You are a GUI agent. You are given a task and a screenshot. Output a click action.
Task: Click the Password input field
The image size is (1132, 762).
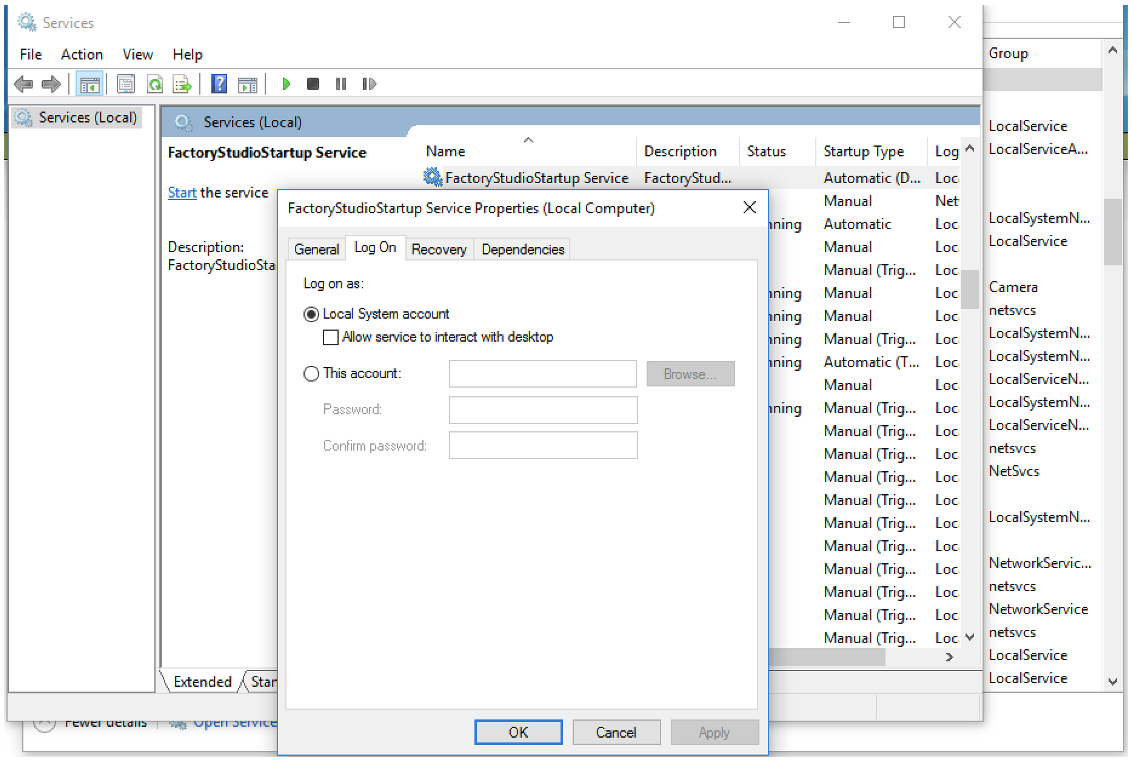pos(543,410)
